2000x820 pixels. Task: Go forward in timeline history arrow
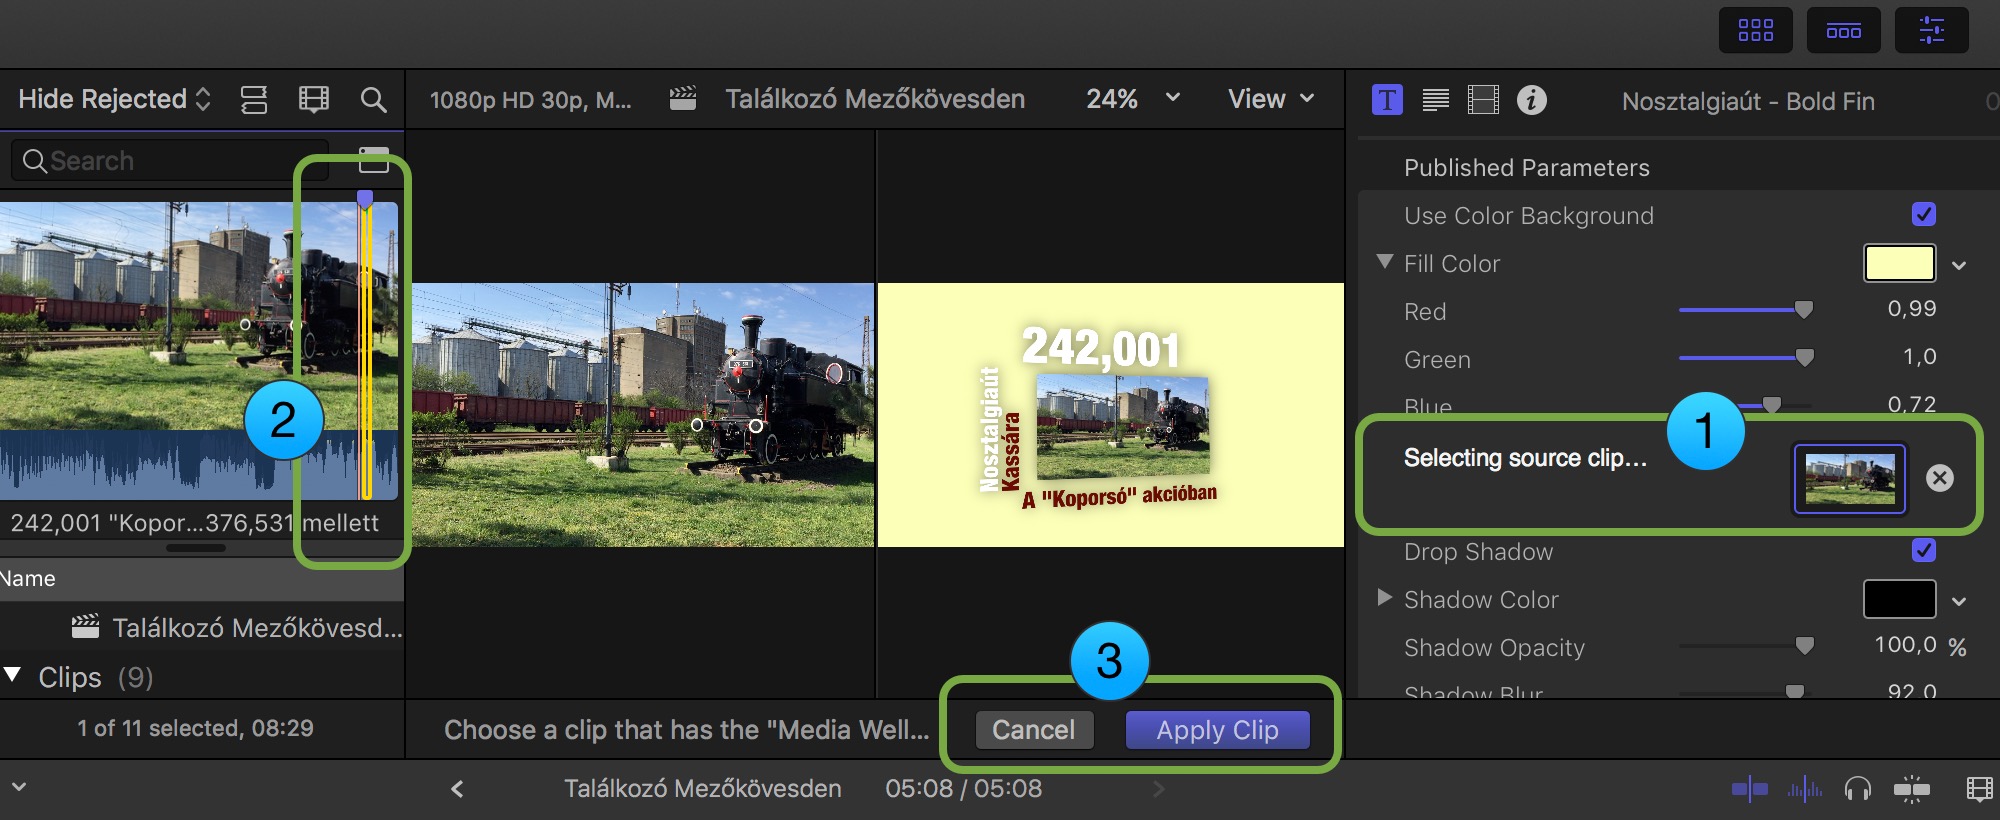[x=1158, y=789]
